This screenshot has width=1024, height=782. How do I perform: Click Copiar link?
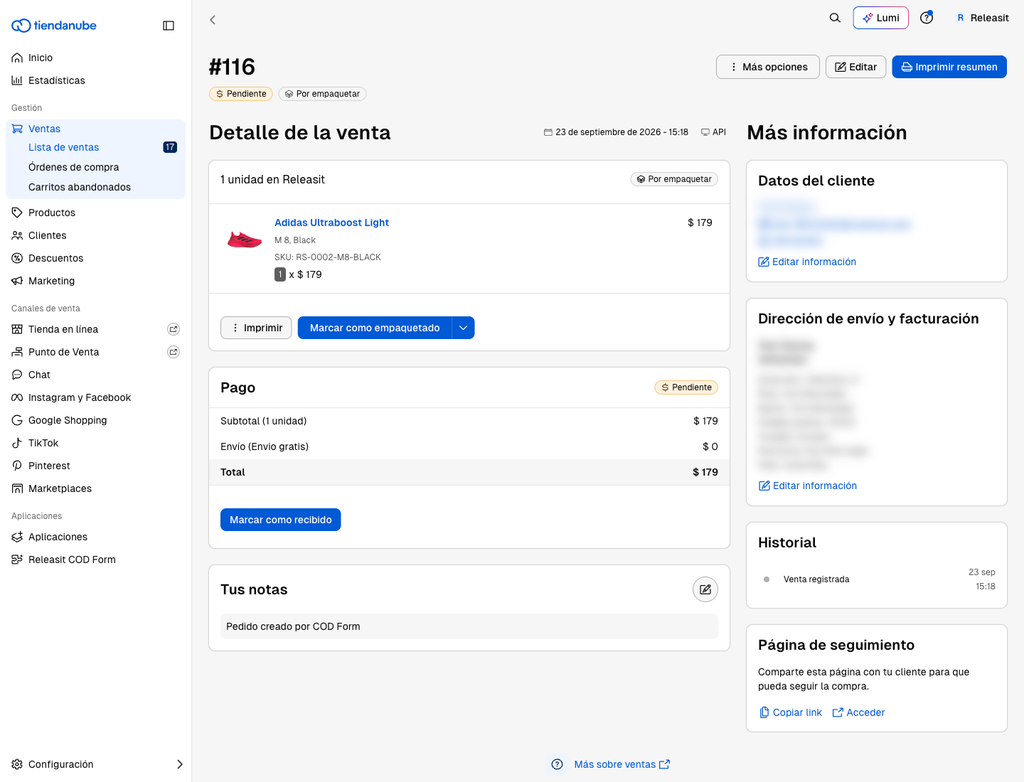(x=790, y=713)
